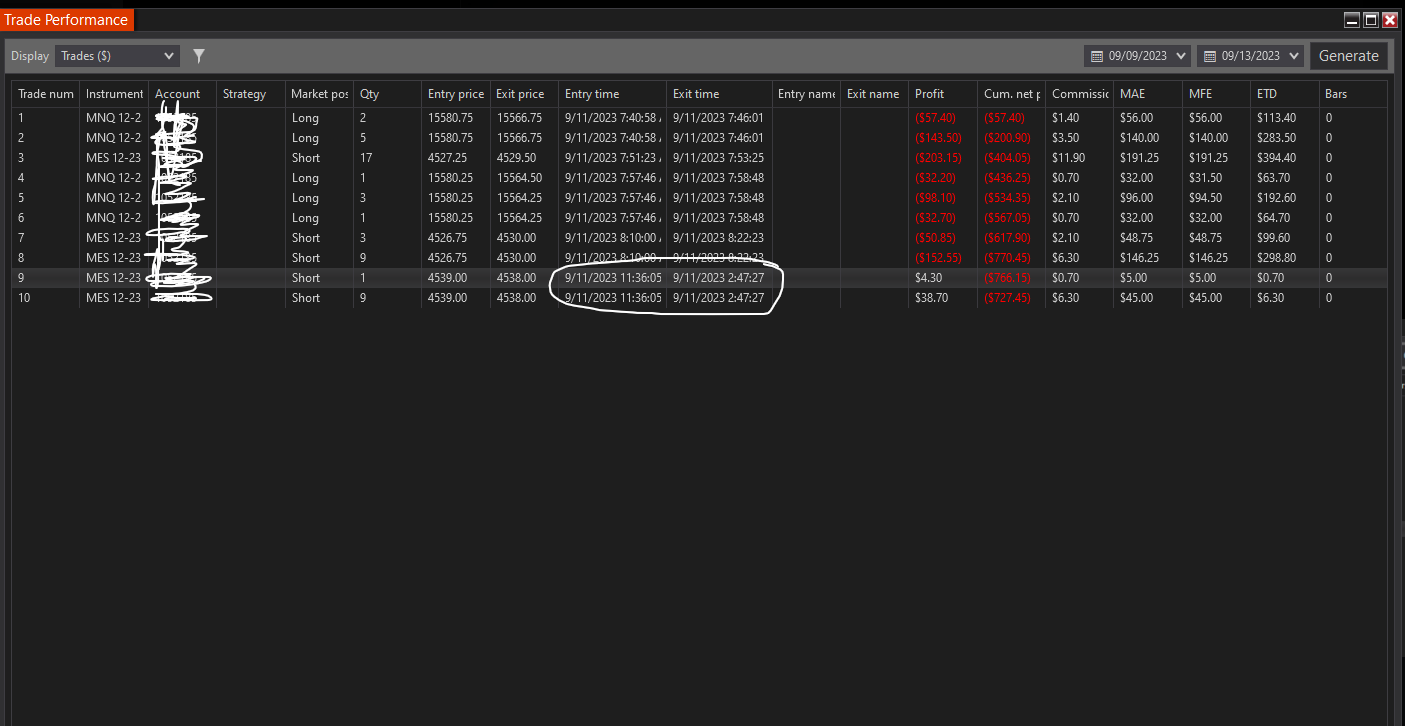Sort by Cum. net profit column header
This screenshot has width=1405, height=726.
1012,94
